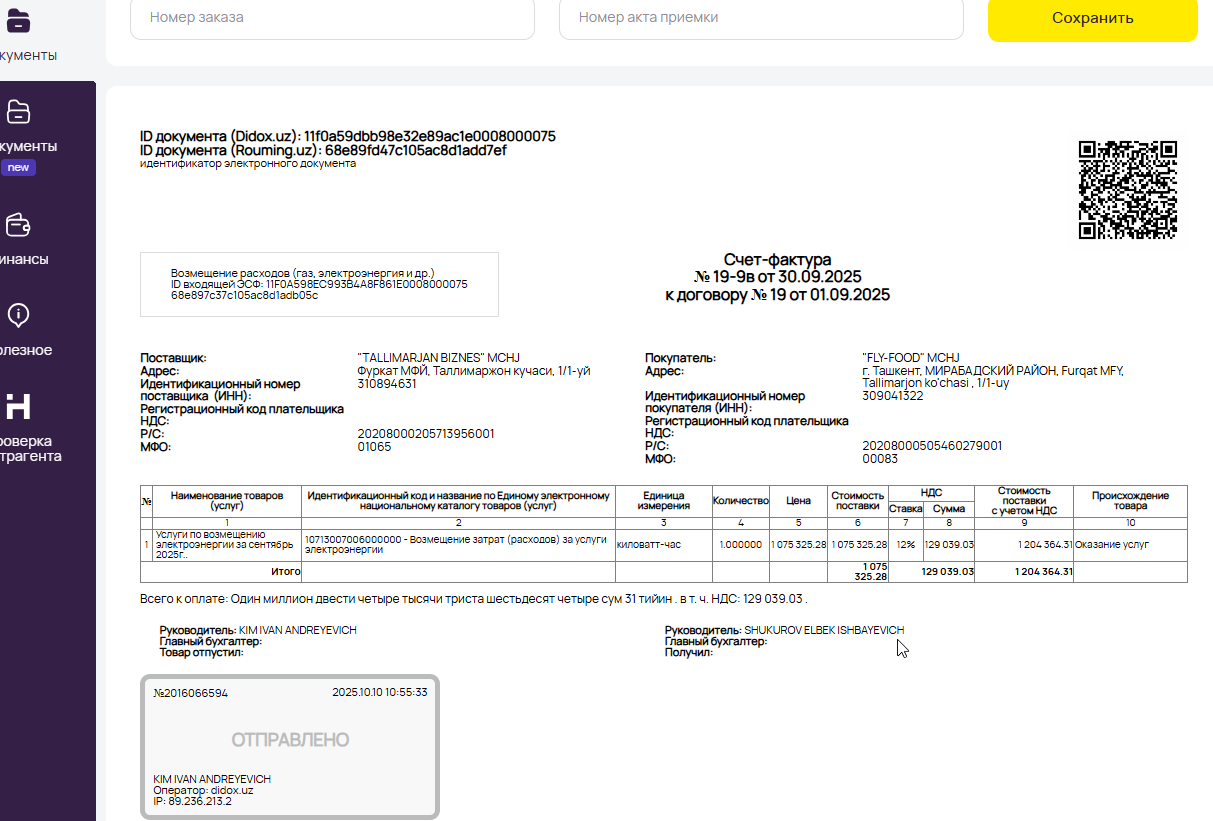Click stamp number №2016066594
The height and width of the screenshot is (821, 1213).
191,693
